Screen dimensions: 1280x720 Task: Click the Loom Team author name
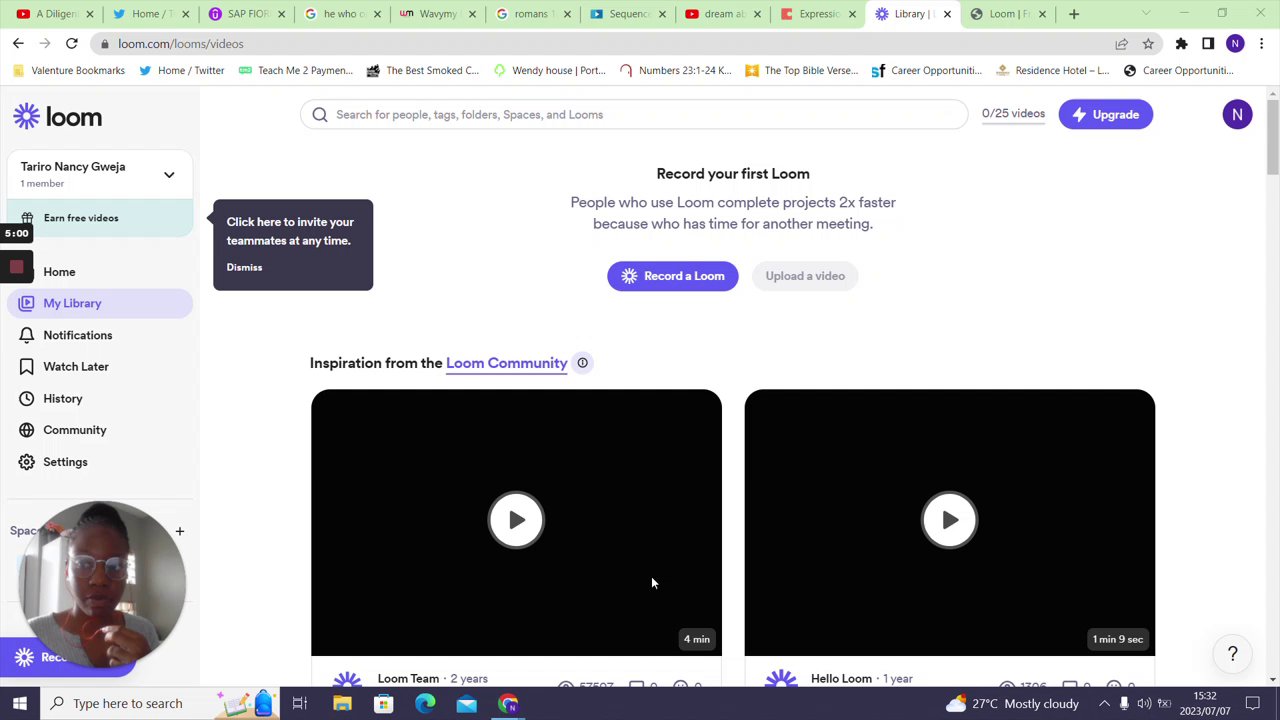coord(408,679)
